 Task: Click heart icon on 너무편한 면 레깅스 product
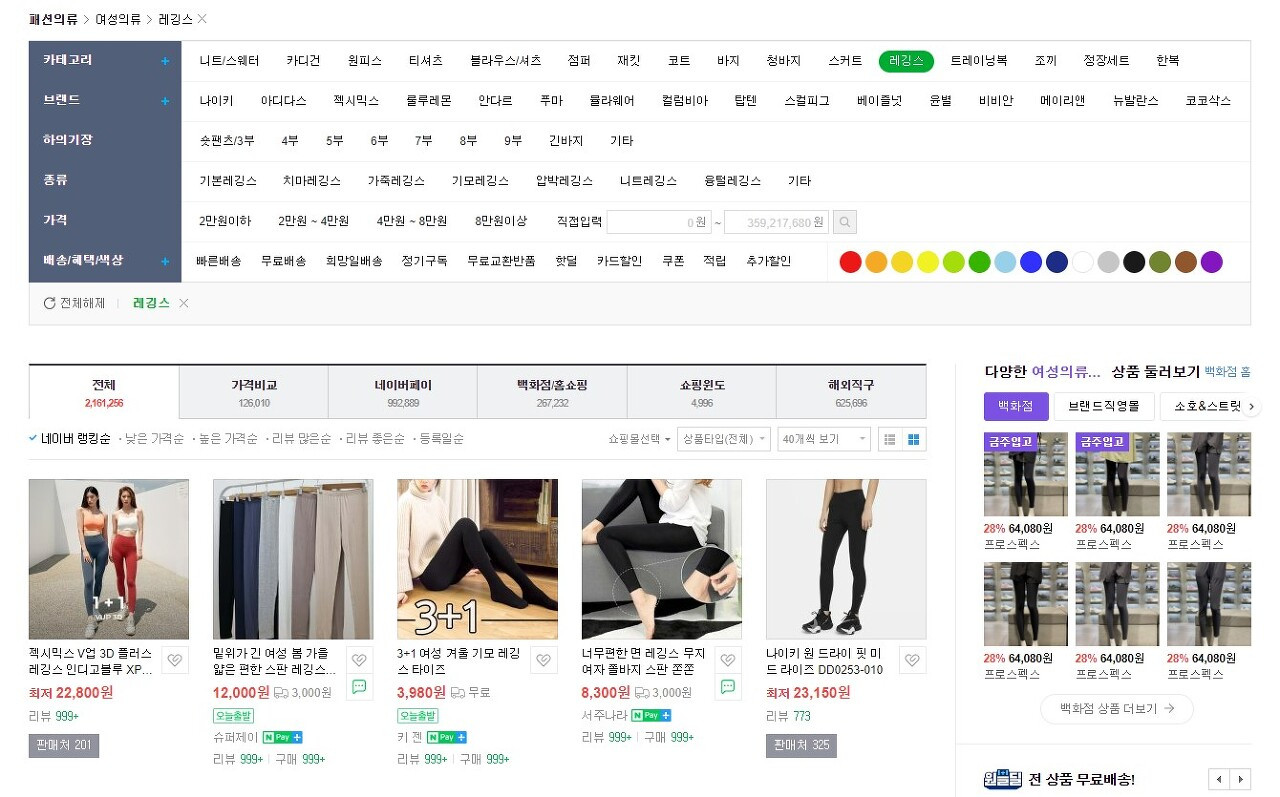pyautogui.click(x=728, y=660)
